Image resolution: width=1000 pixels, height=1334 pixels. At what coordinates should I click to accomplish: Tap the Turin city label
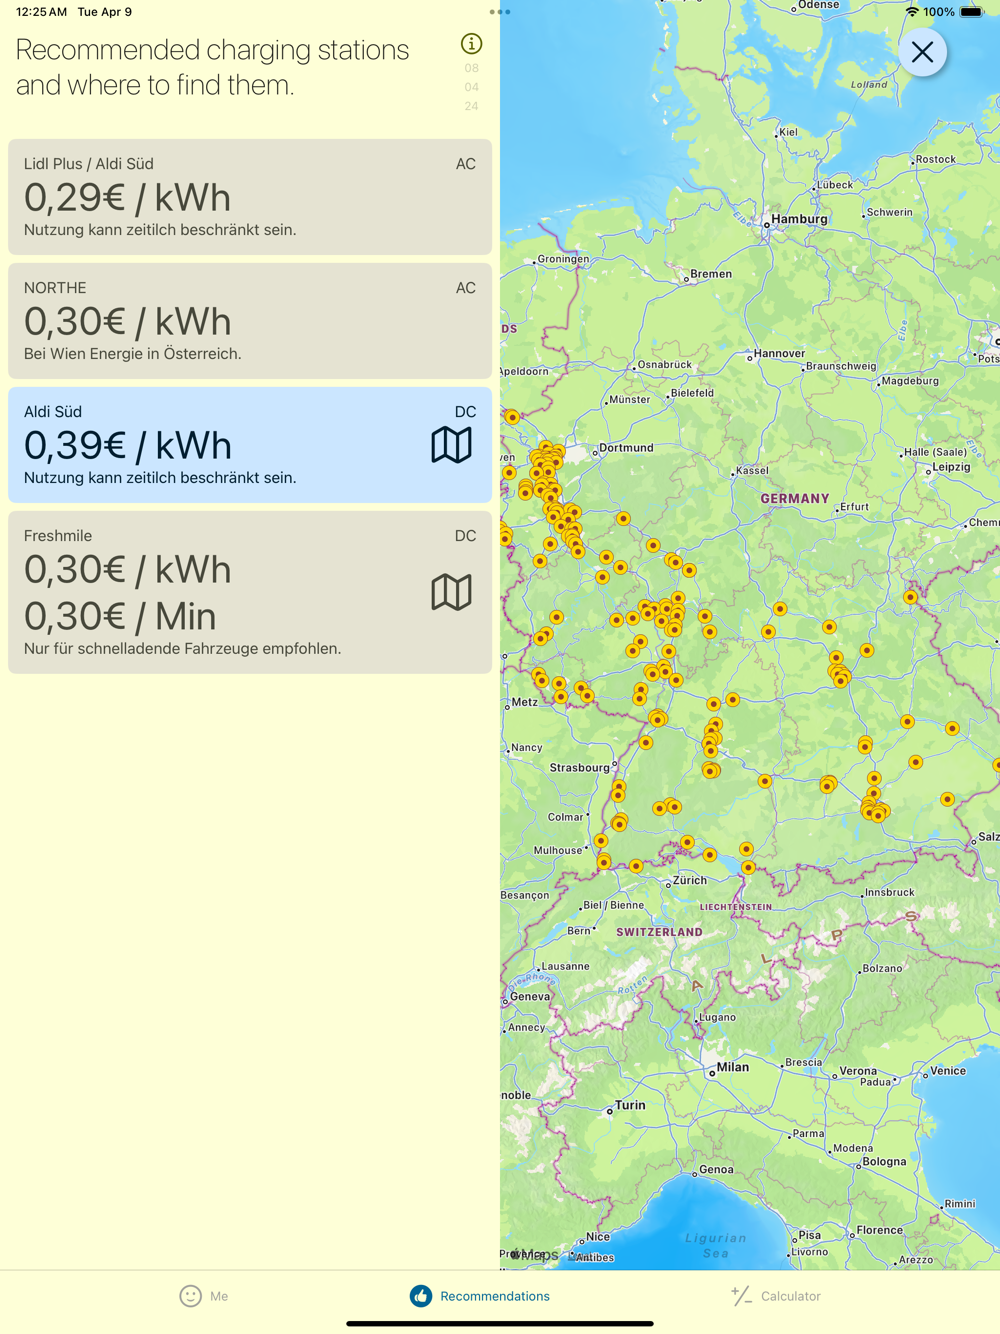630,1105
